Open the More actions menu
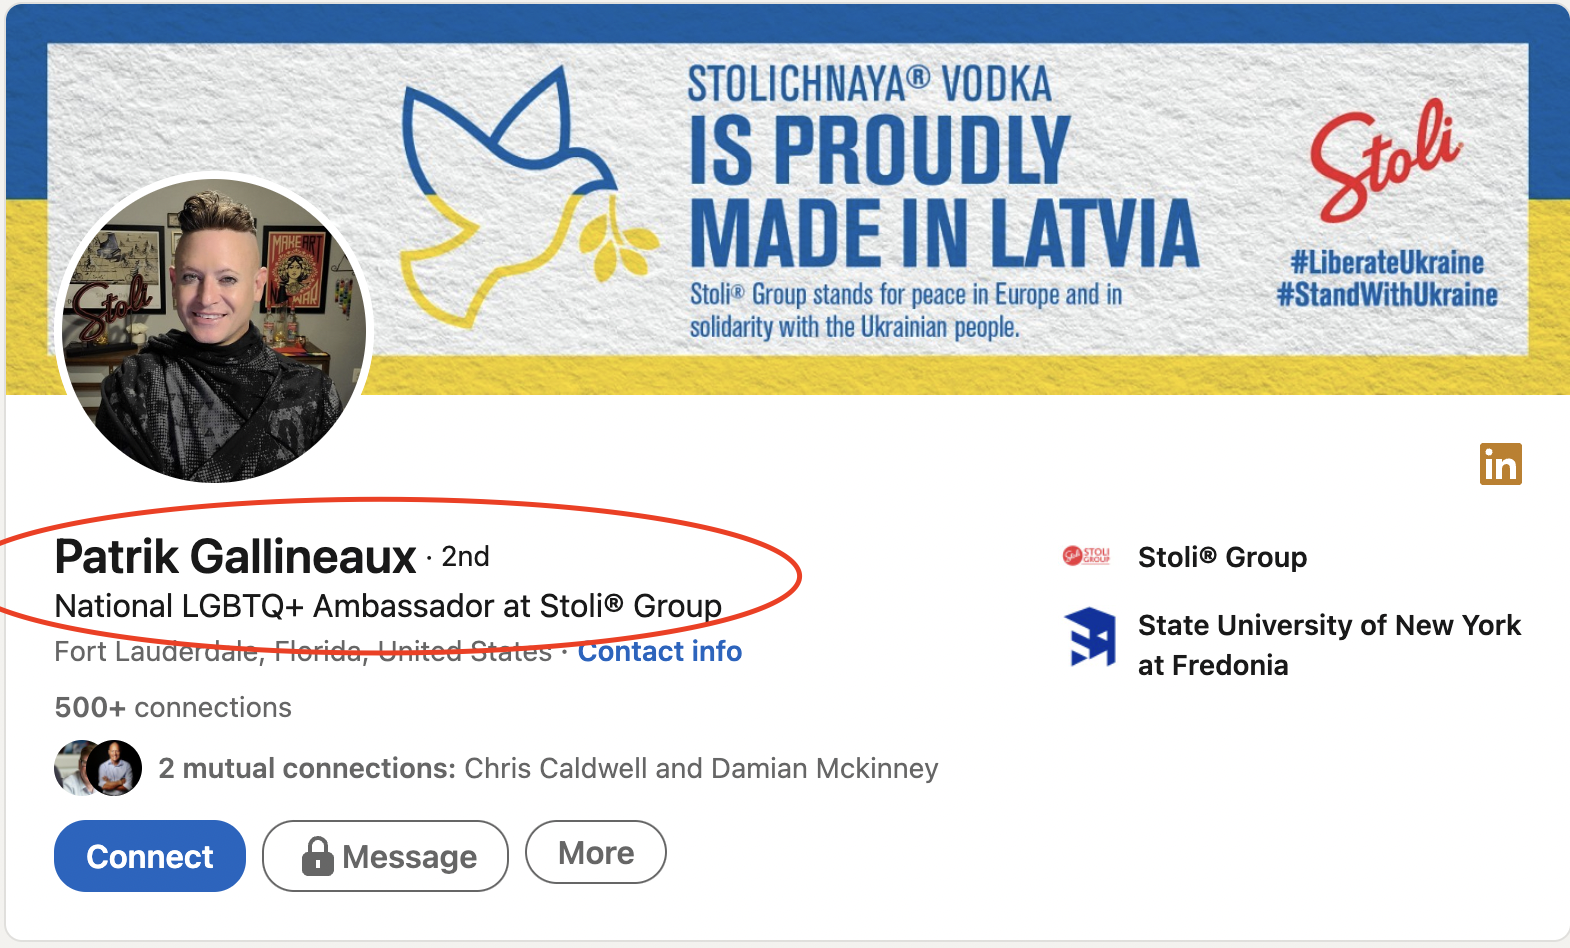The image size is (1570, 948). (x=596, y=853)
